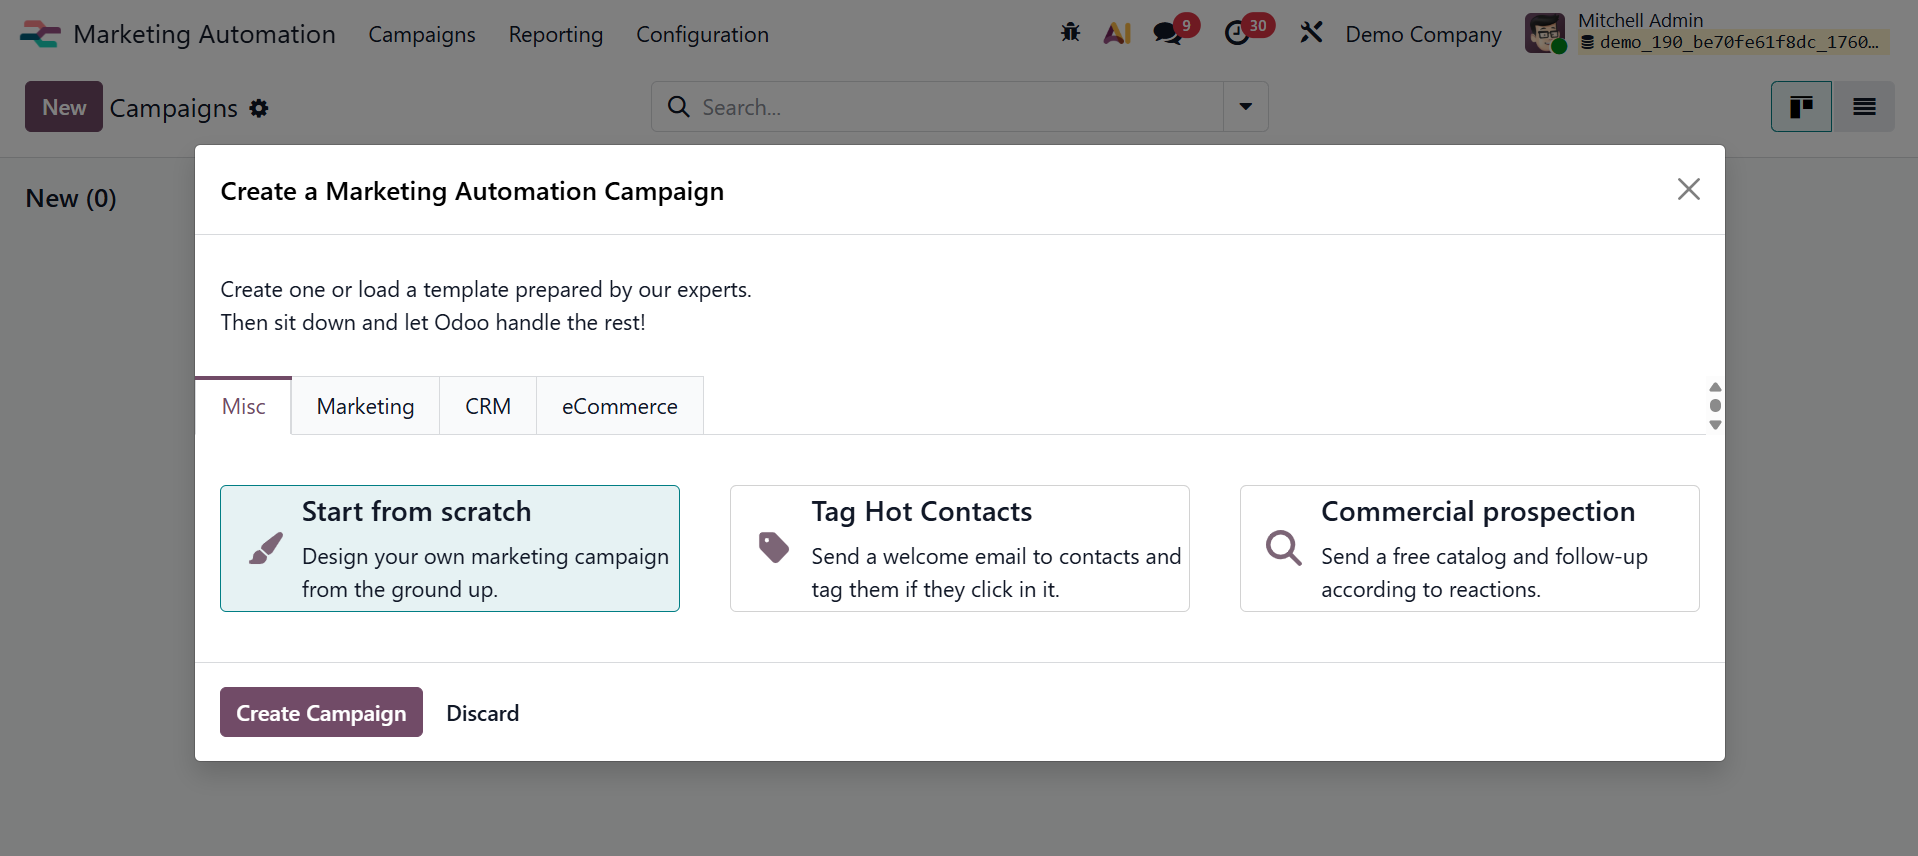The image size is (1918, 856).
Task: Open the Demo Company switcher
Action: click(1423, 34)
